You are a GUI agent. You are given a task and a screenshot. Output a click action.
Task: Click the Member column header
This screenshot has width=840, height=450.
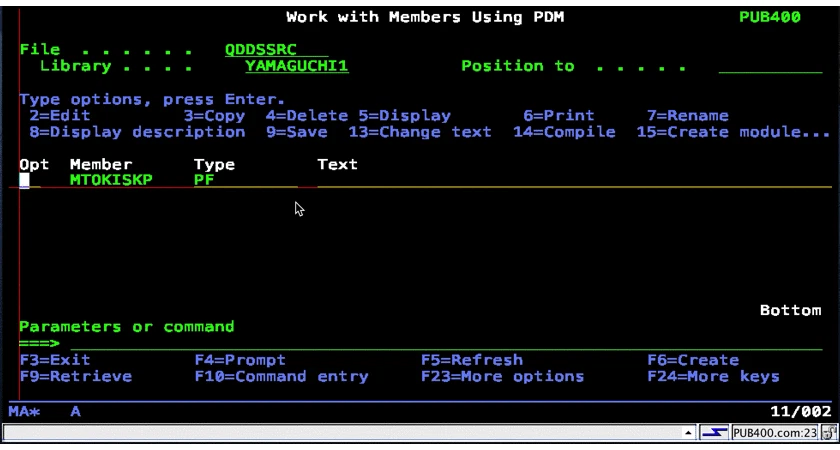pos(101,164)
